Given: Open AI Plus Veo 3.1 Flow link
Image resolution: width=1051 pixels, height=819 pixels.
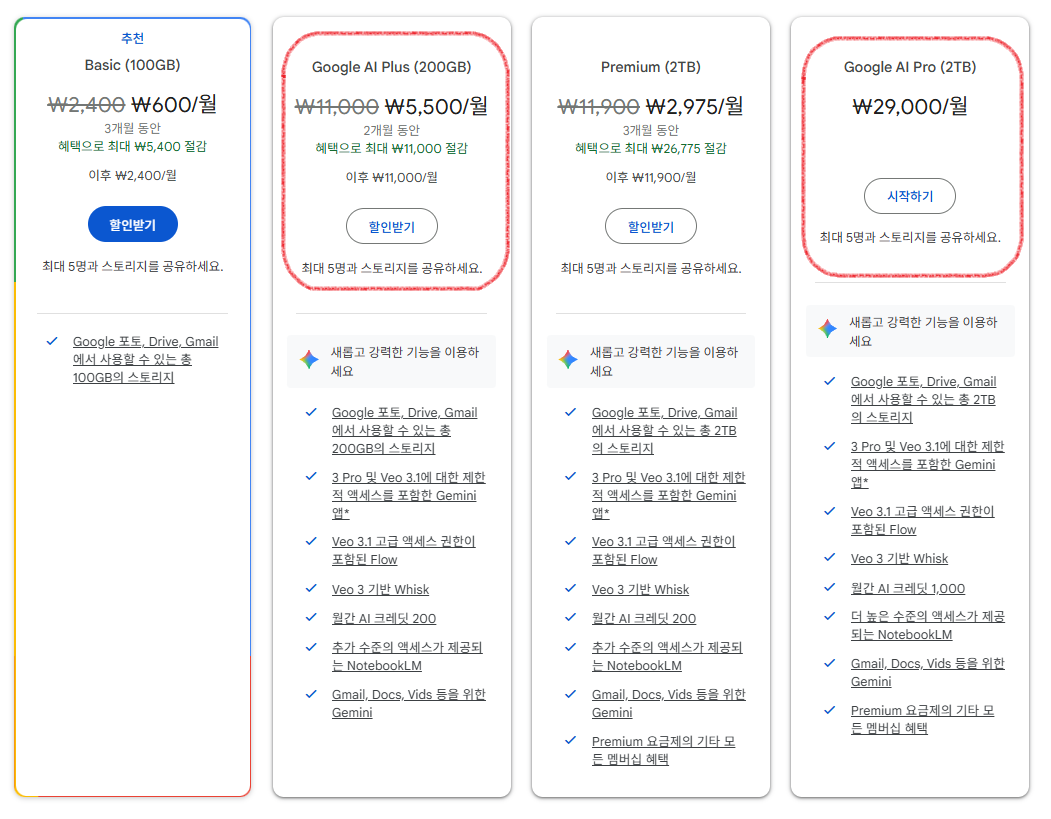Looking at the screenshot, I should tap(404, 550).
